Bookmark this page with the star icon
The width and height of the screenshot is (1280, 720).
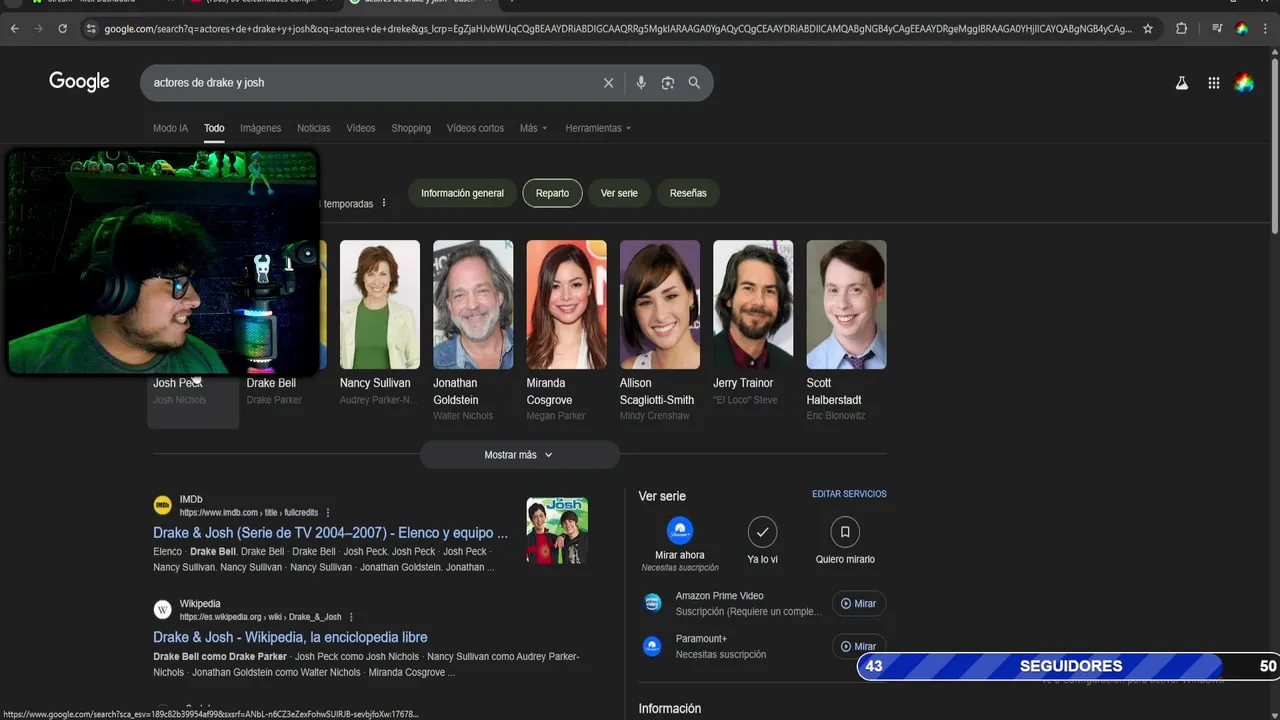pos(1148,29)
